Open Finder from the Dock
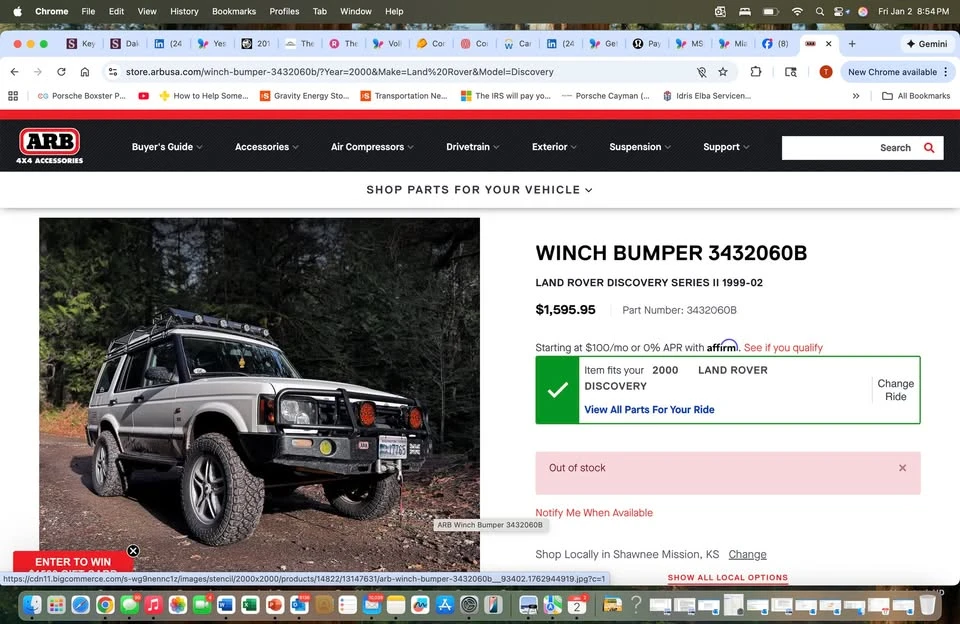 coord(32,605)
